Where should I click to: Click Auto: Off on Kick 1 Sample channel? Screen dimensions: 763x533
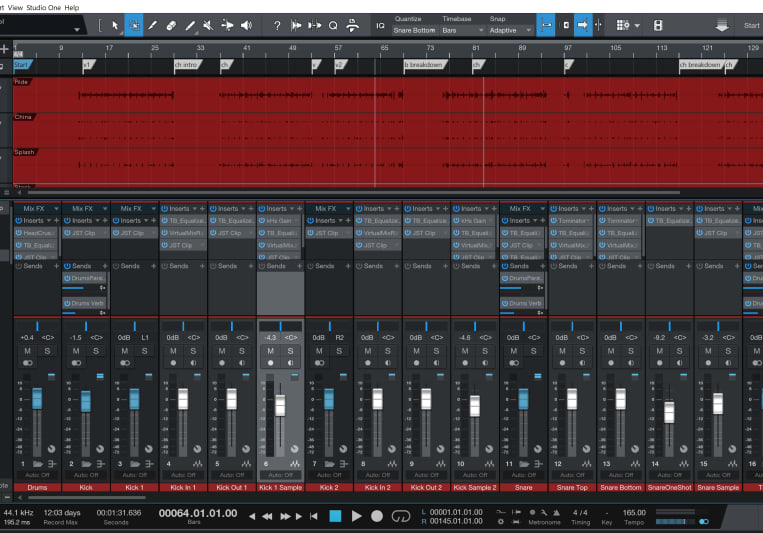click(x=281, y=475)
